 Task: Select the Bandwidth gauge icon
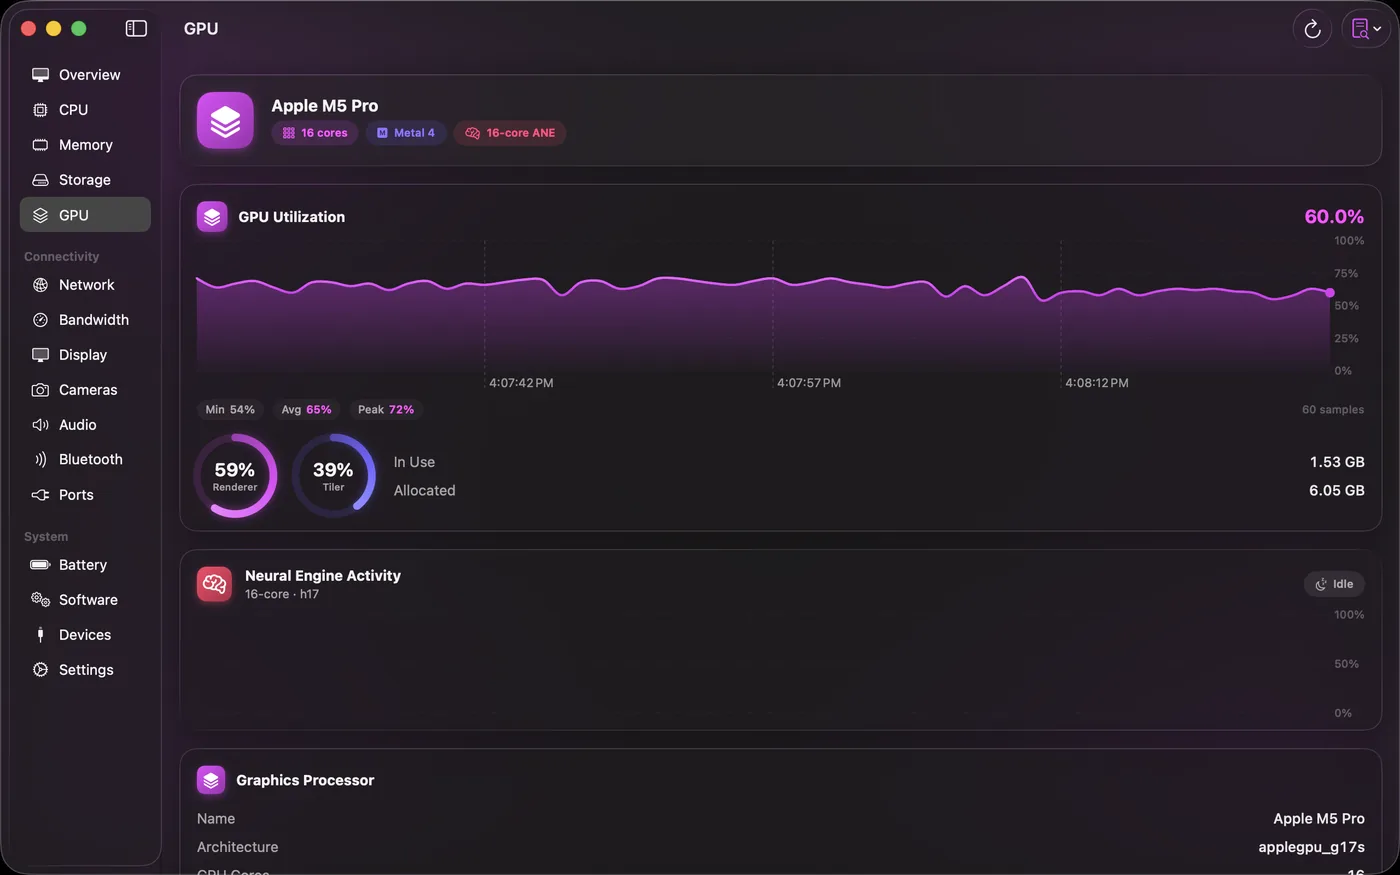pos(40,320)
